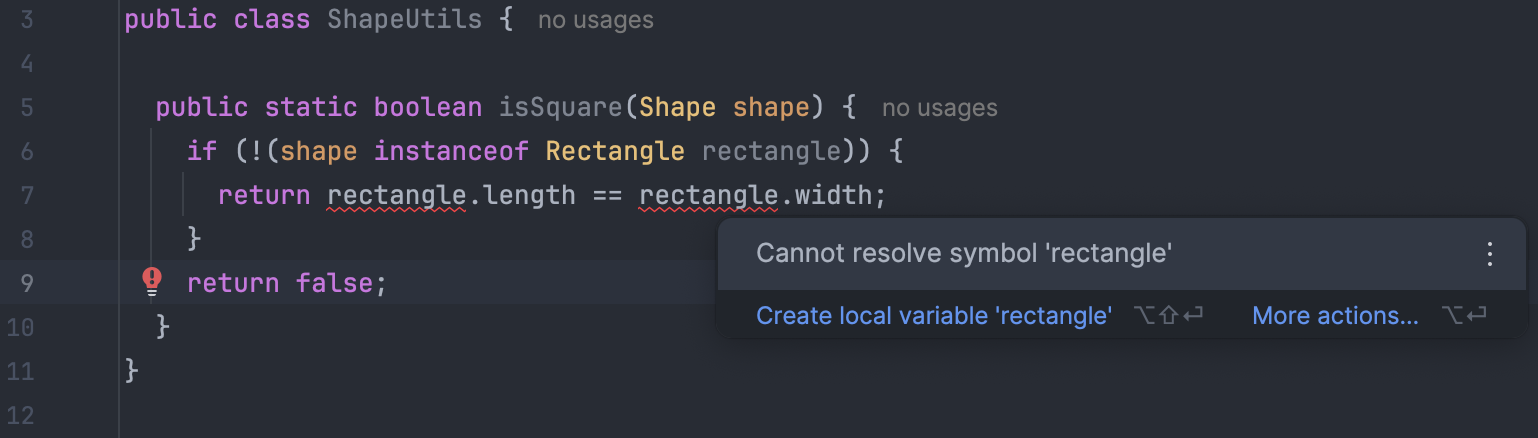Place cursor on the 'width' field
The image size is (1538, 438).
tap(832, 195)
